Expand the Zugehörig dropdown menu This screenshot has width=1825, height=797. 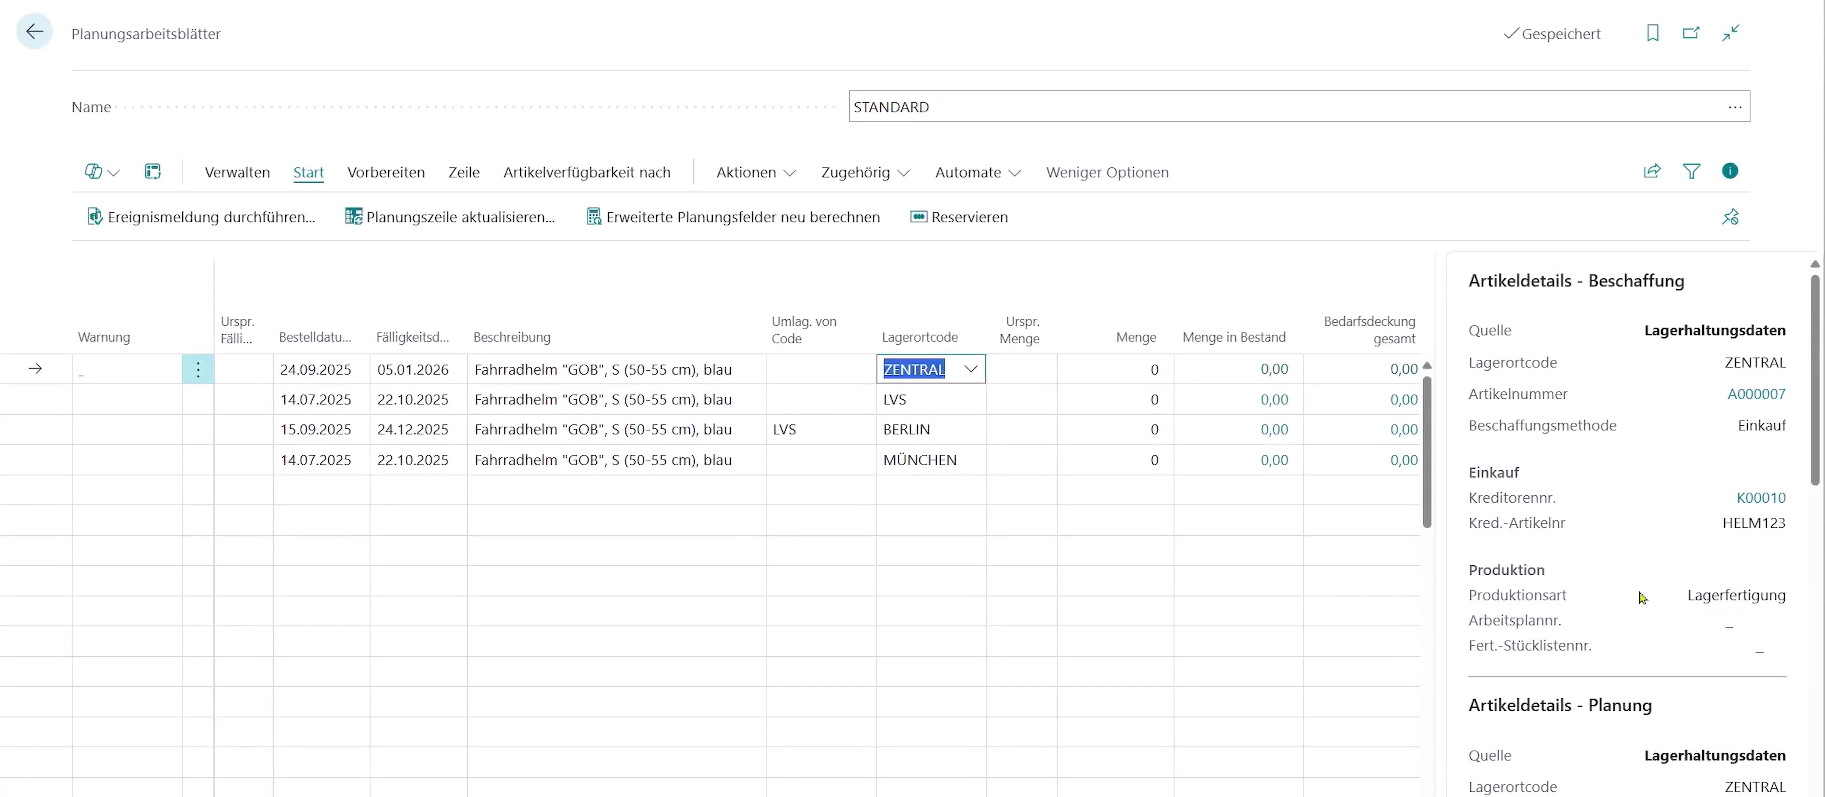[865, 172]
